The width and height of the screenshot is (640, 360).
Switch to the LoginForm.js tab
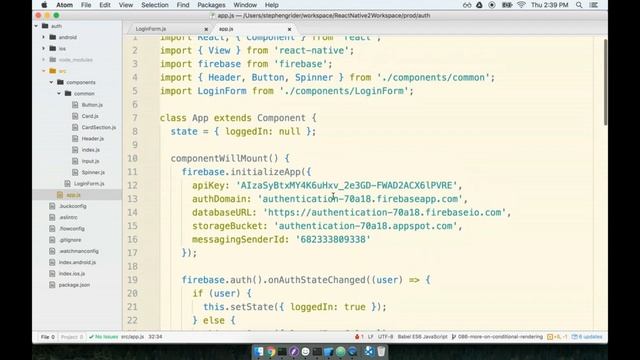tap(151, 29)
